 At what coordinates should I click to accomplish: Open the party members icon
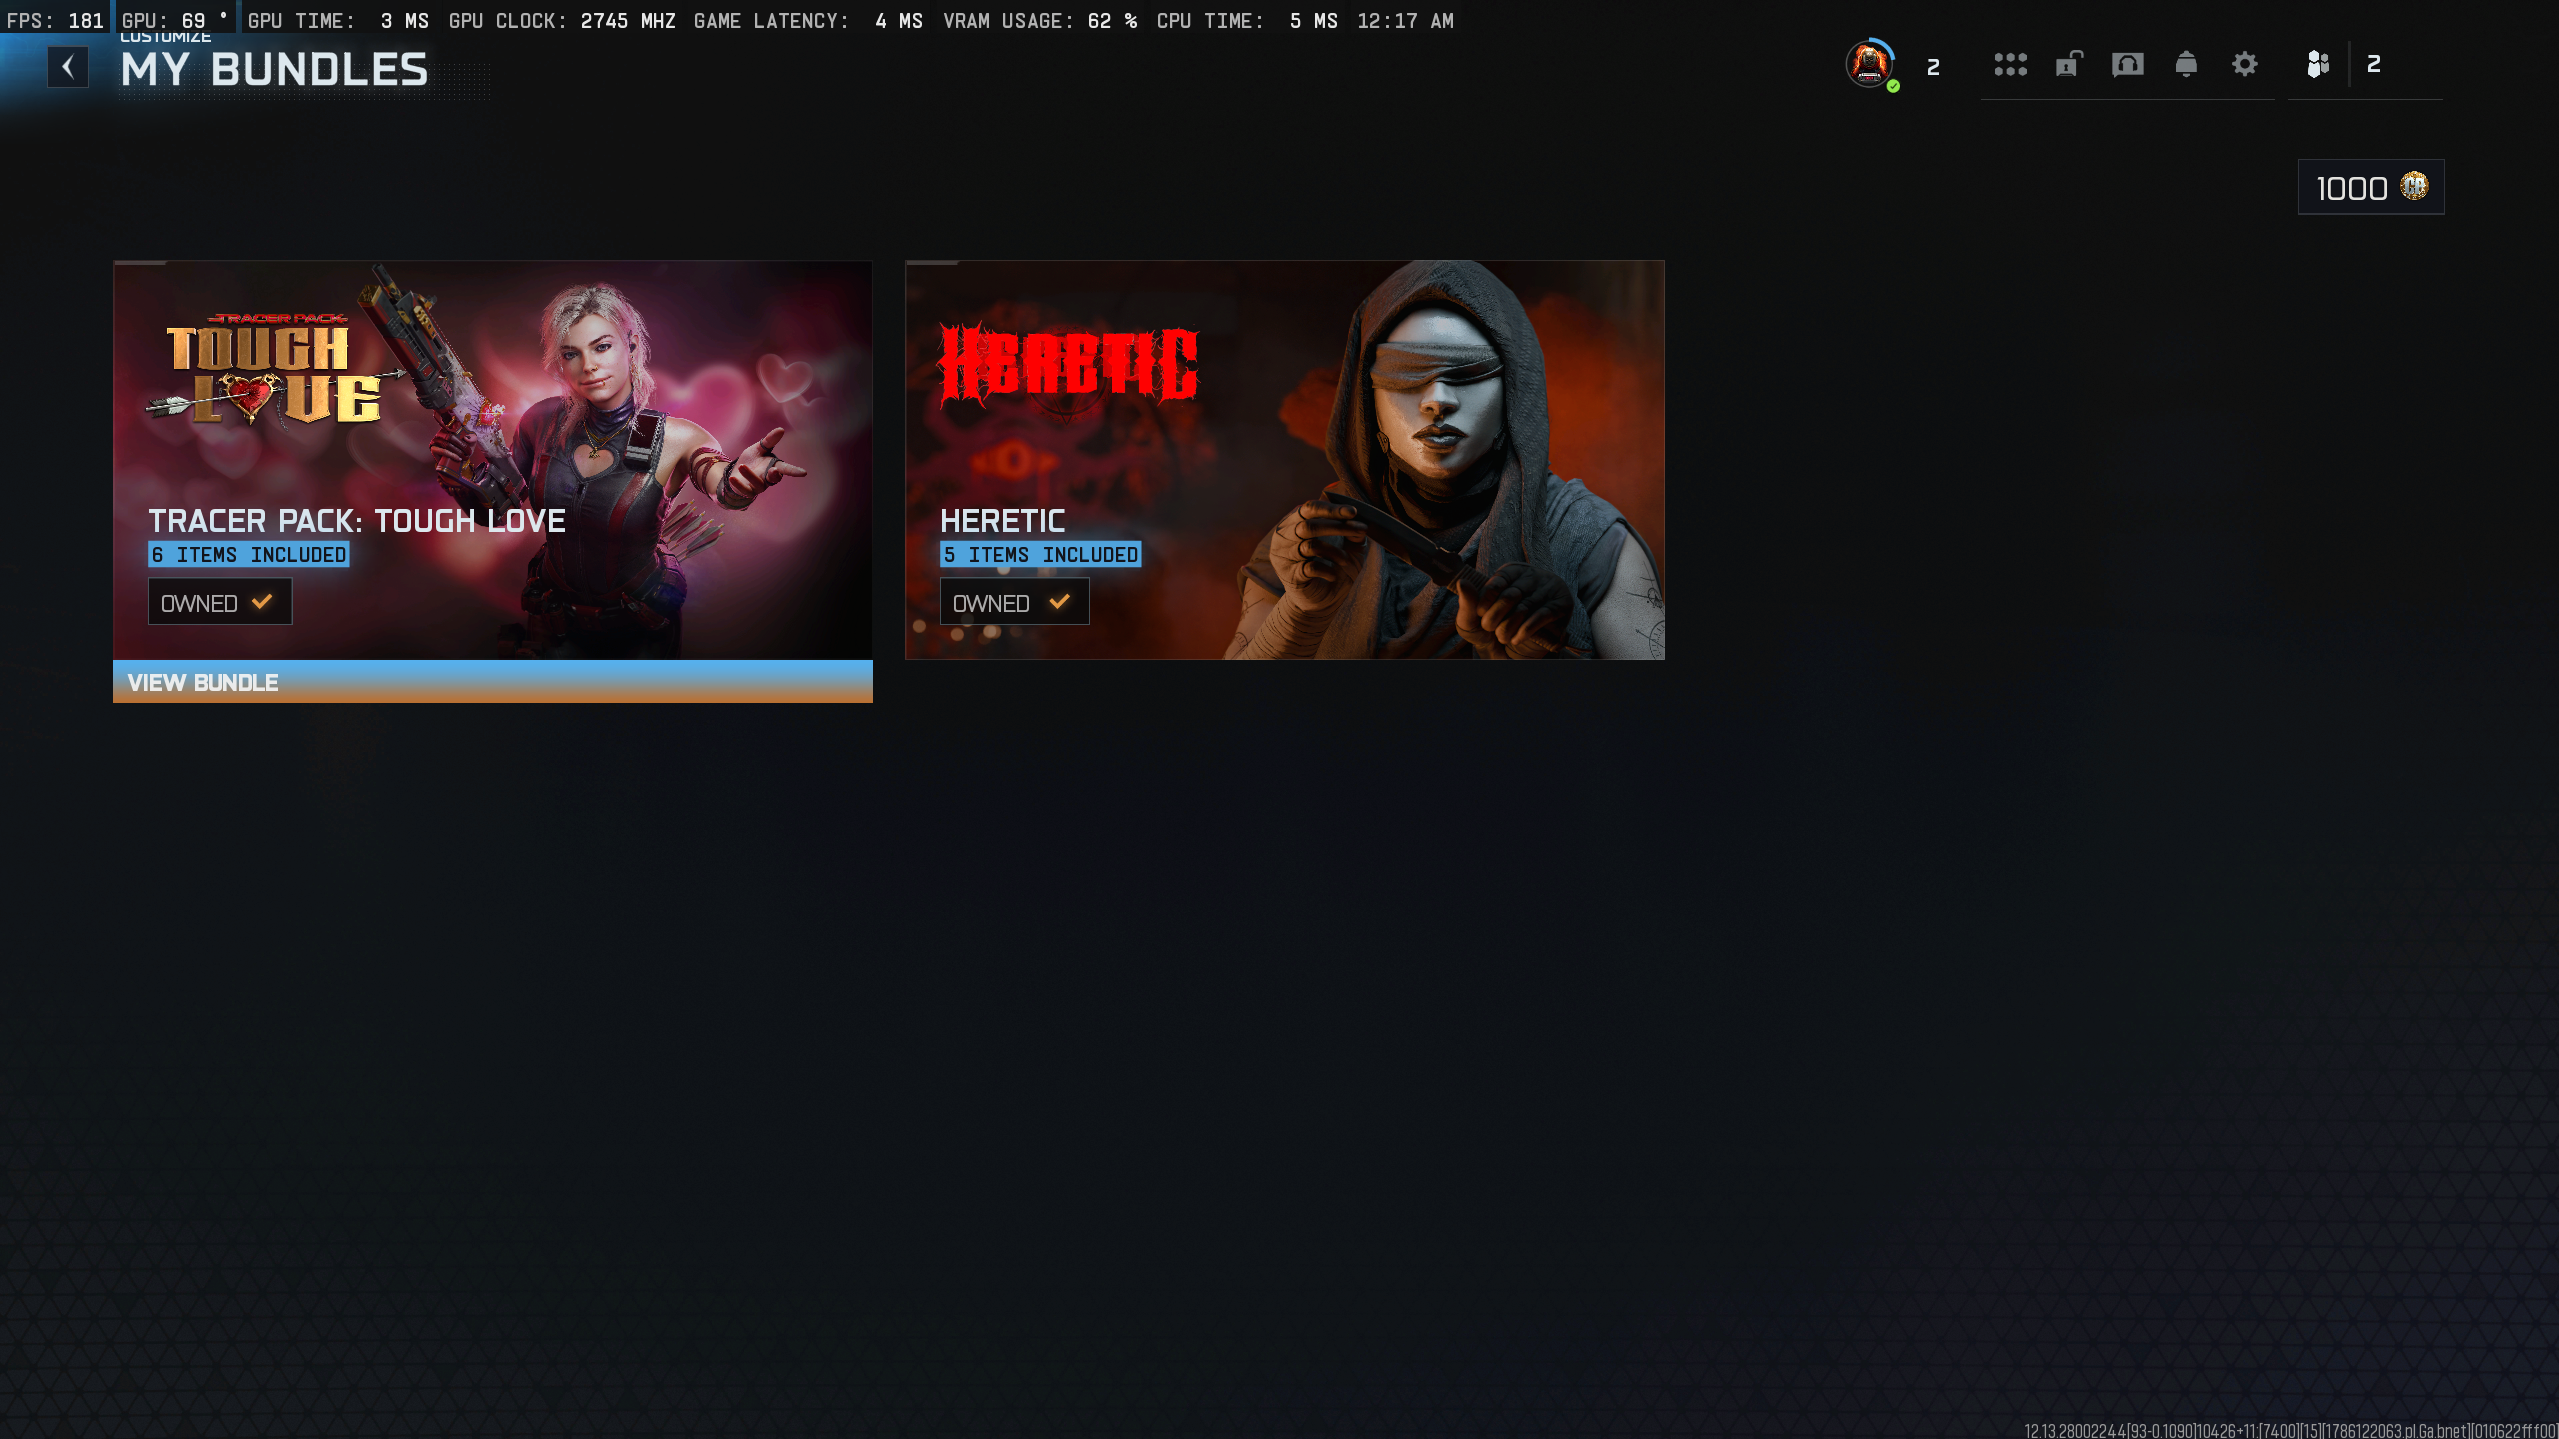click(x=2318, y=65)
